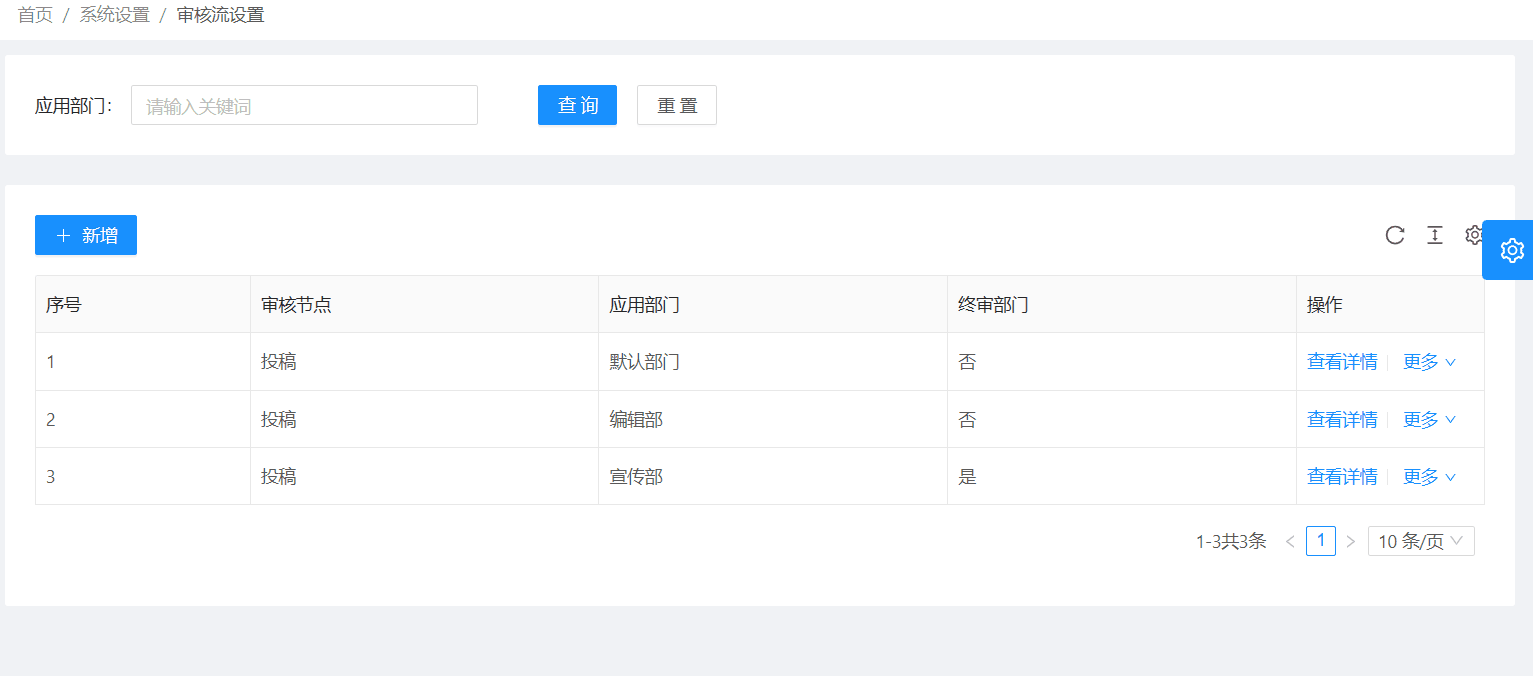Screen dimensions: 1533x676
Task: Open the blue theme settings panel on right edge
Action: [x=1510, y=250]
